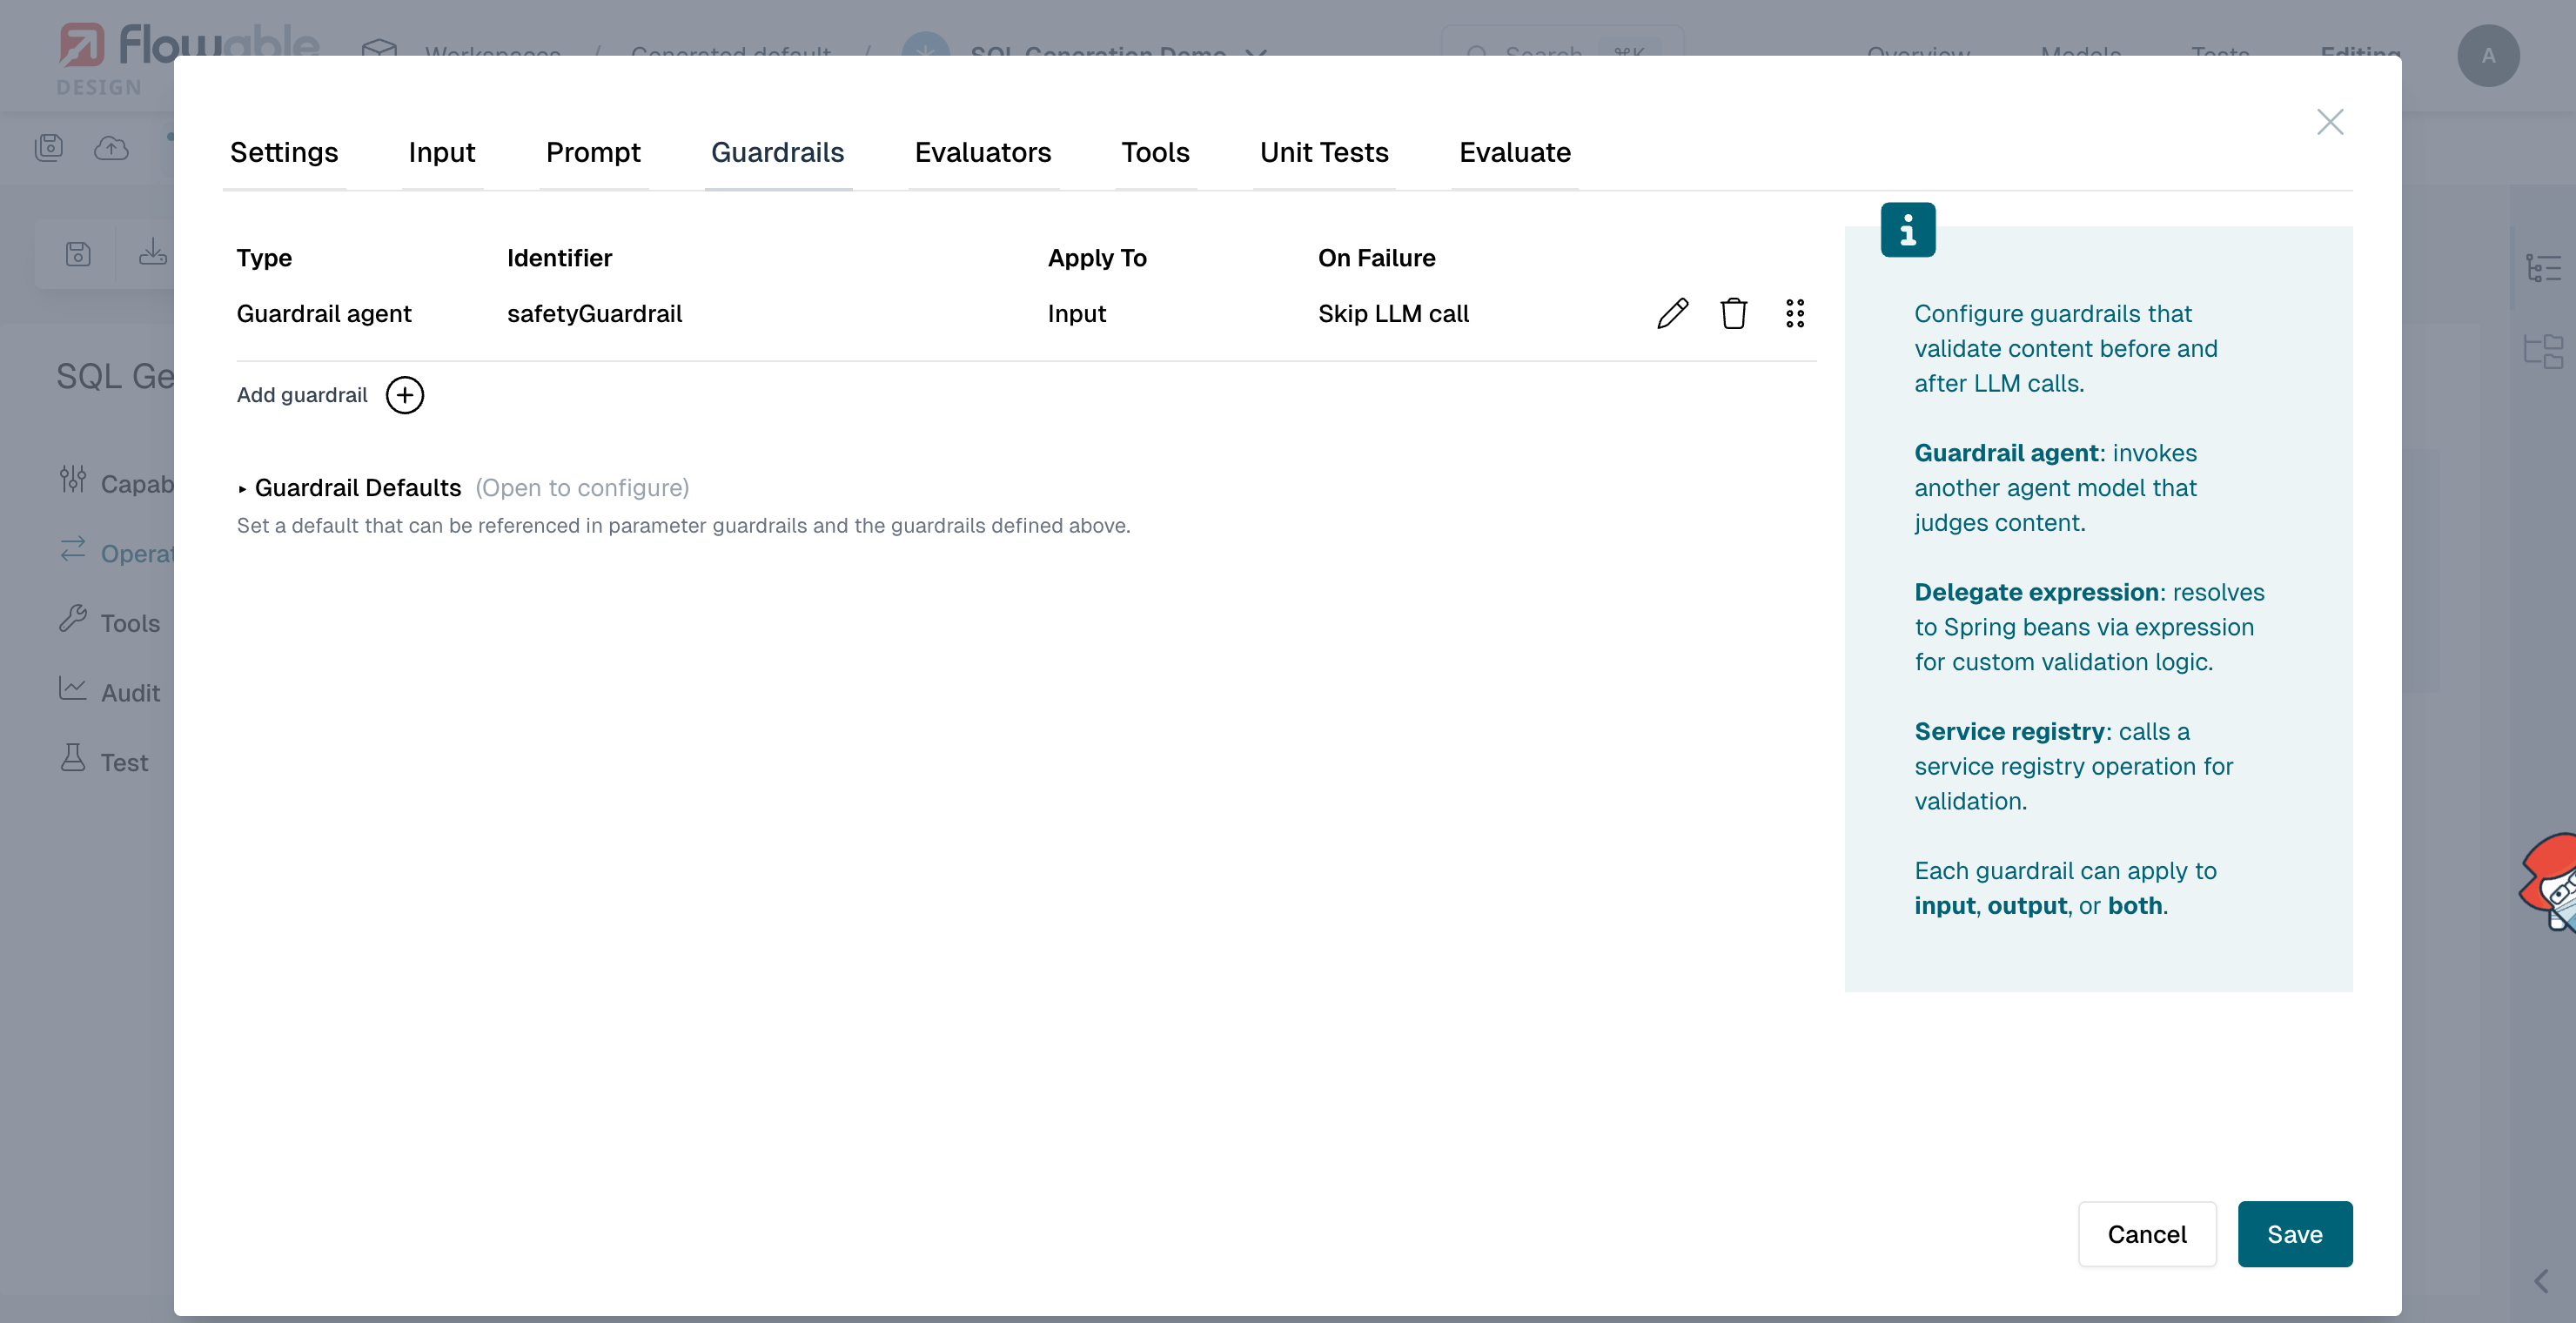Edit the safetyGuardrail row with the pencil icon

point(1672,313)
